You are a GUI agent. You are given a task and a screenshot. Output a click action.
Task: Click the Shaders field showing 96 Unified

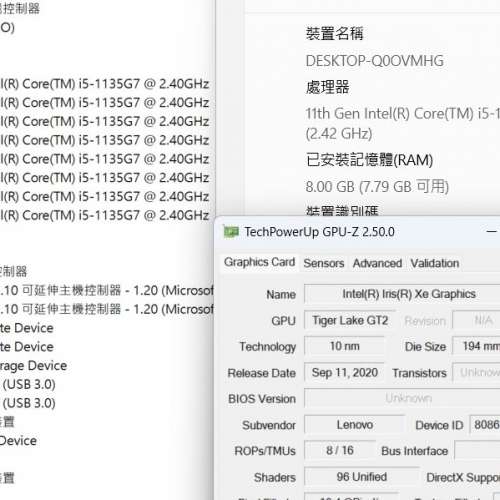click(362, 477)
